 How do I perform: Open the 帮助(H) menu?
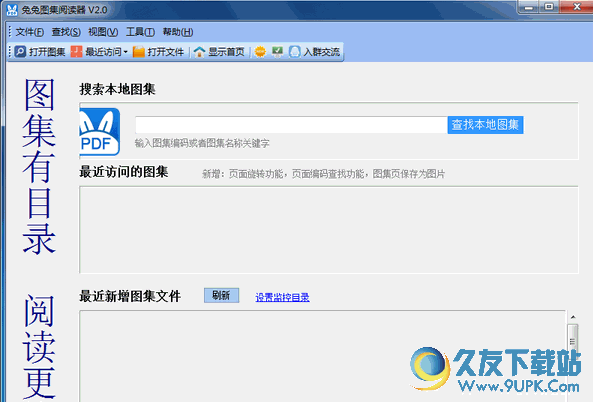[178, 32]
